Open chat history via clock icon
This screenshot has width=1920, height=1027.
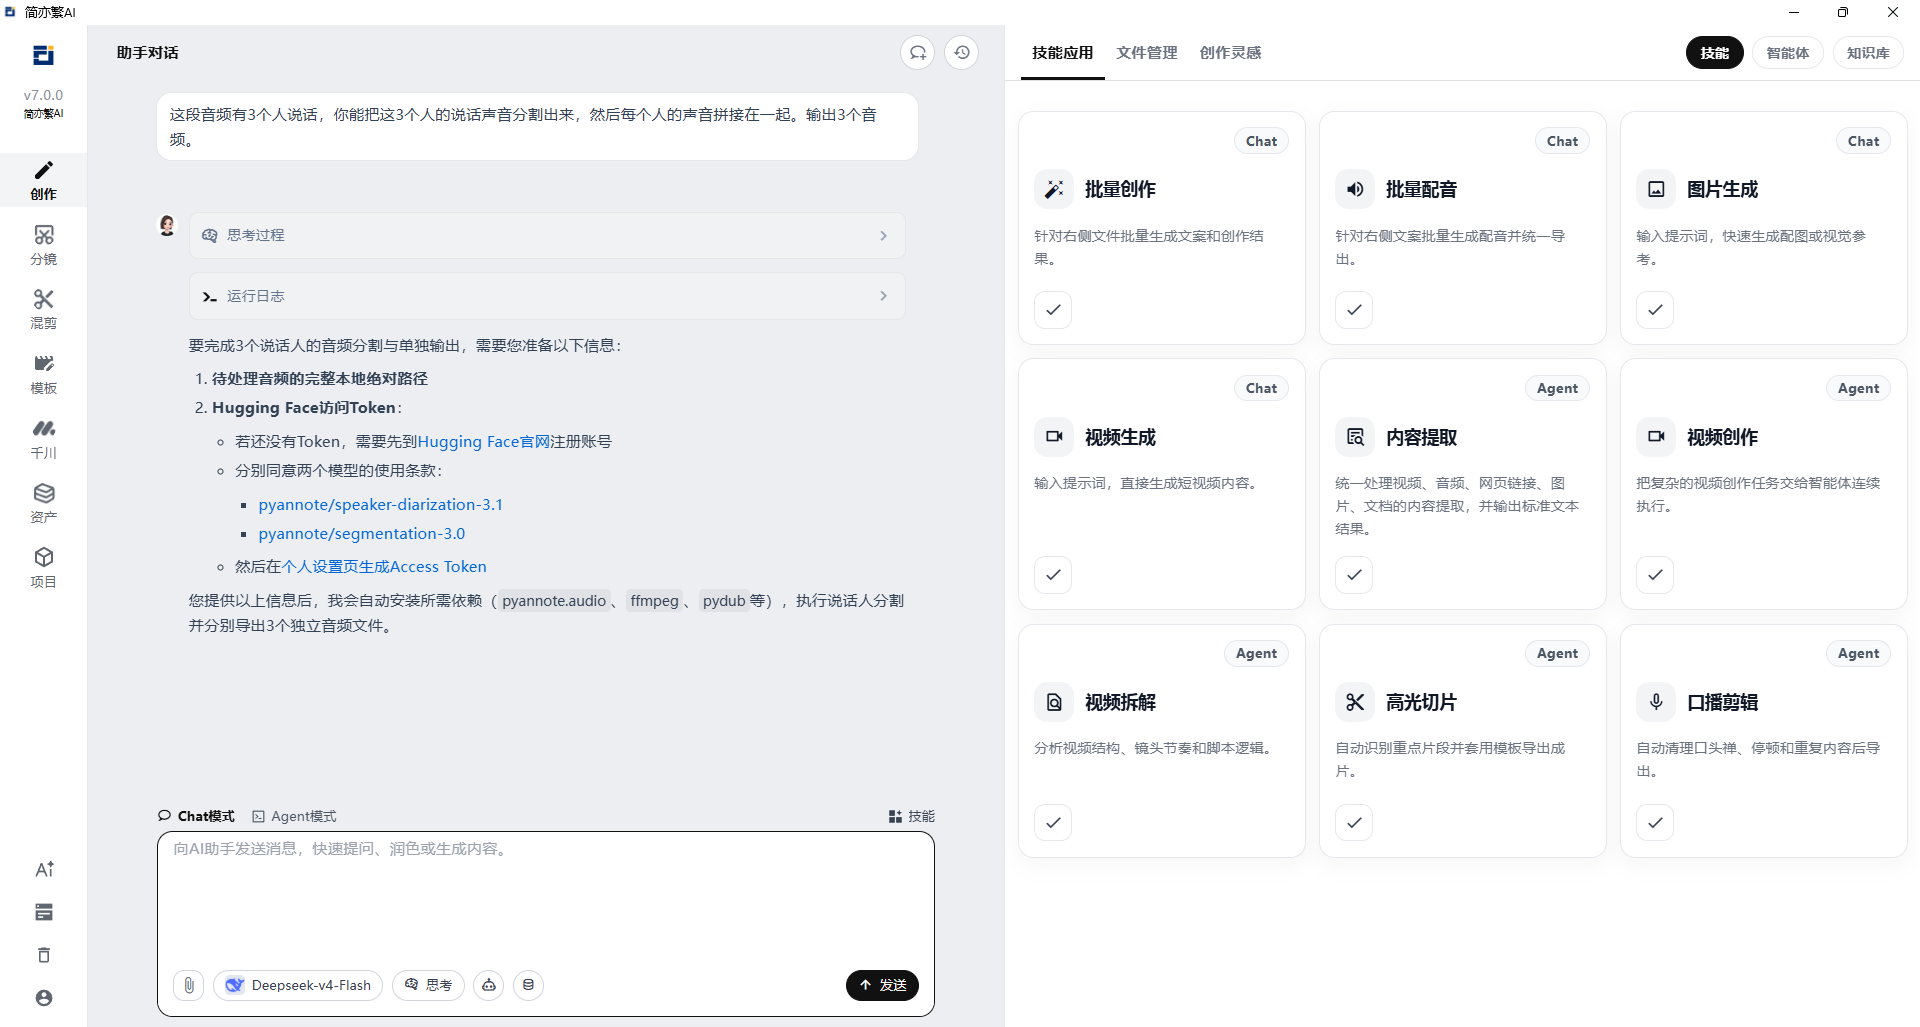(961, 52)
